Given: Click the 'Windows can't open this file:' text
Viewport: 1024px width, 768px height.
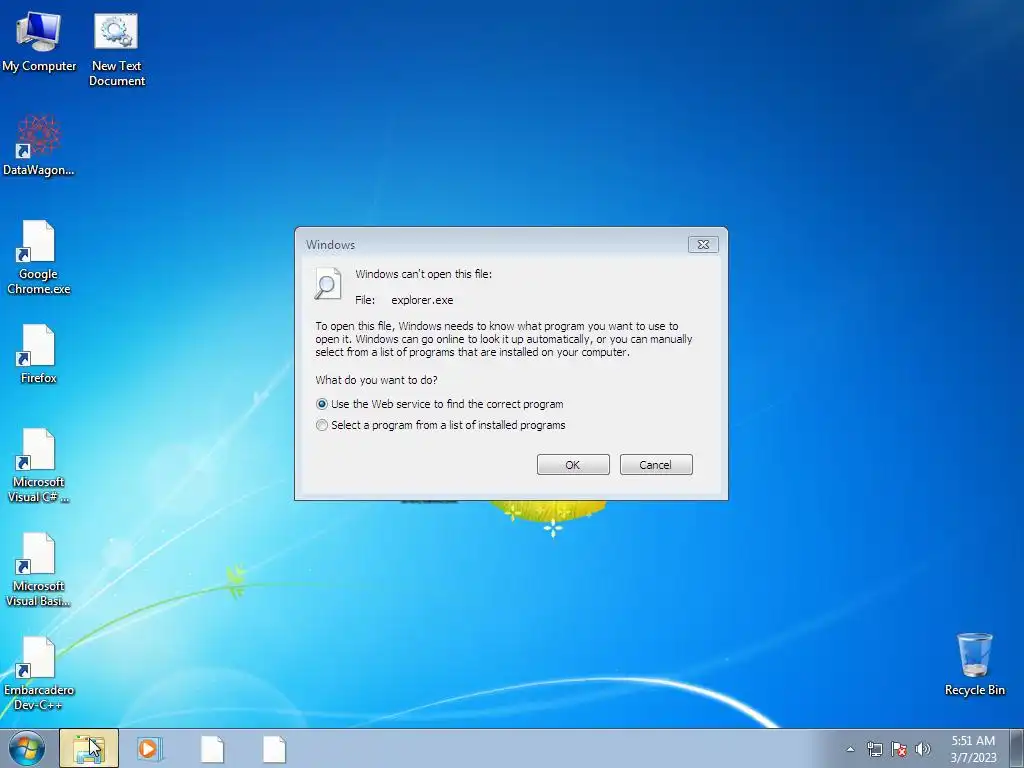Looking at the screenshot, I should [424, 274].
